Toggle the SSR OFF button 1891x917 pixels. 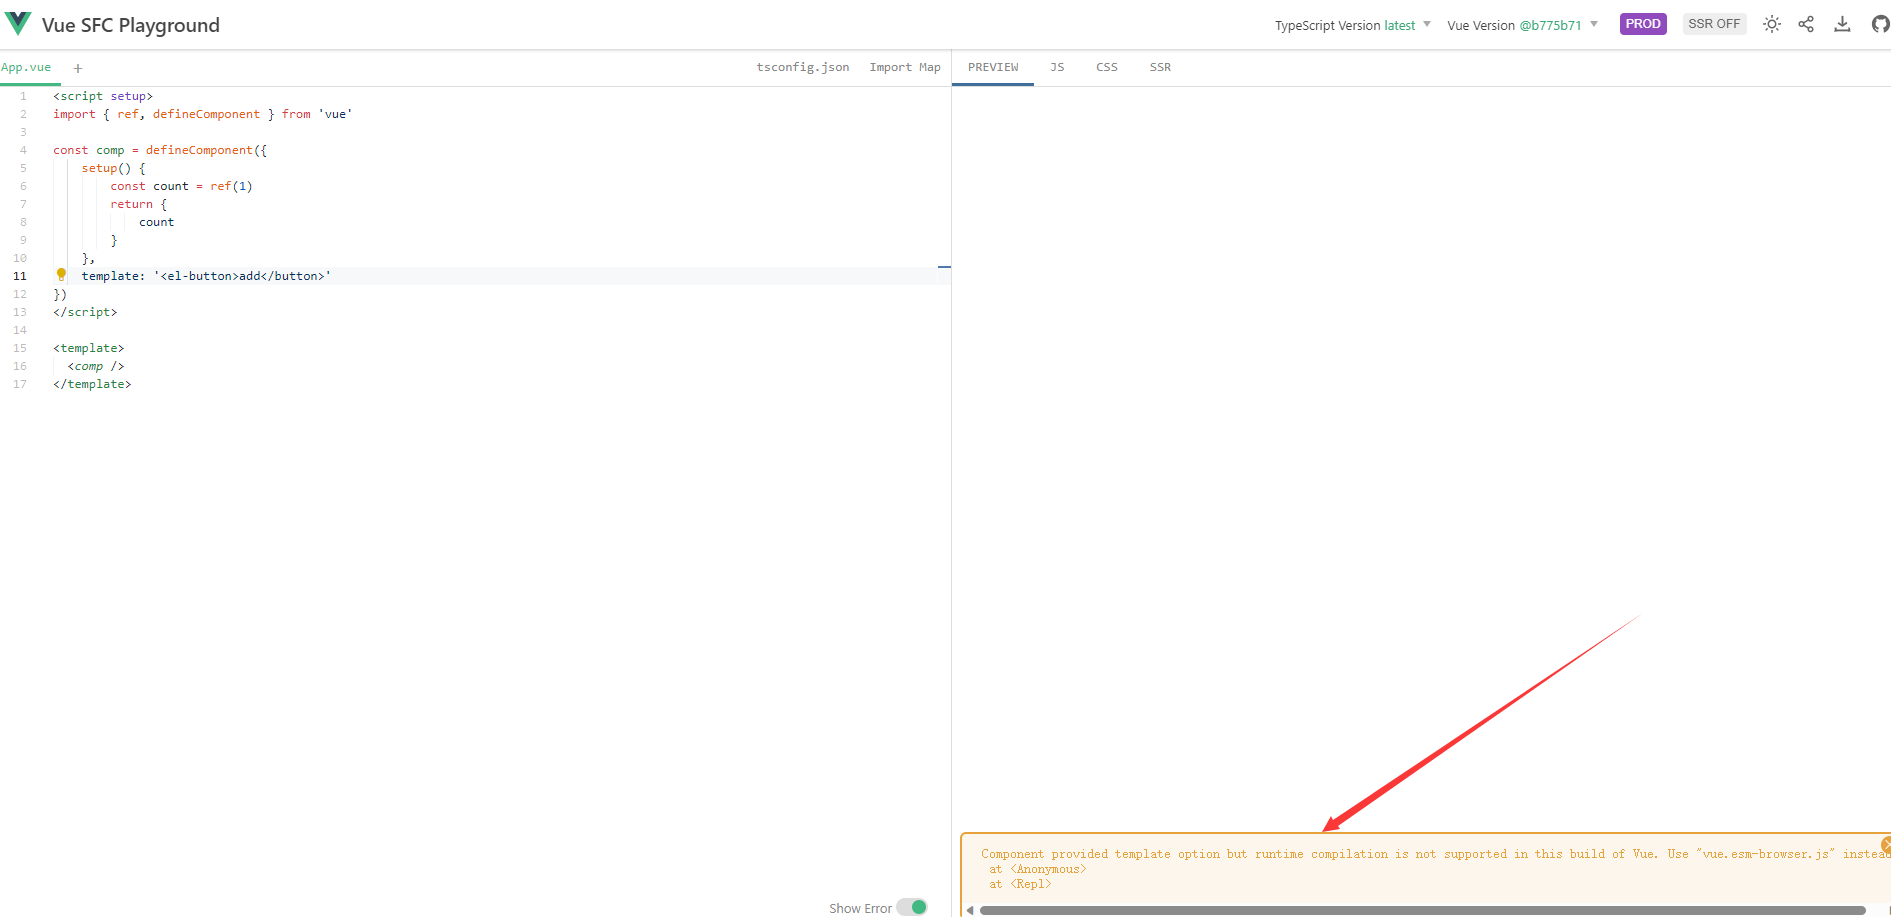click(1714, 24)
